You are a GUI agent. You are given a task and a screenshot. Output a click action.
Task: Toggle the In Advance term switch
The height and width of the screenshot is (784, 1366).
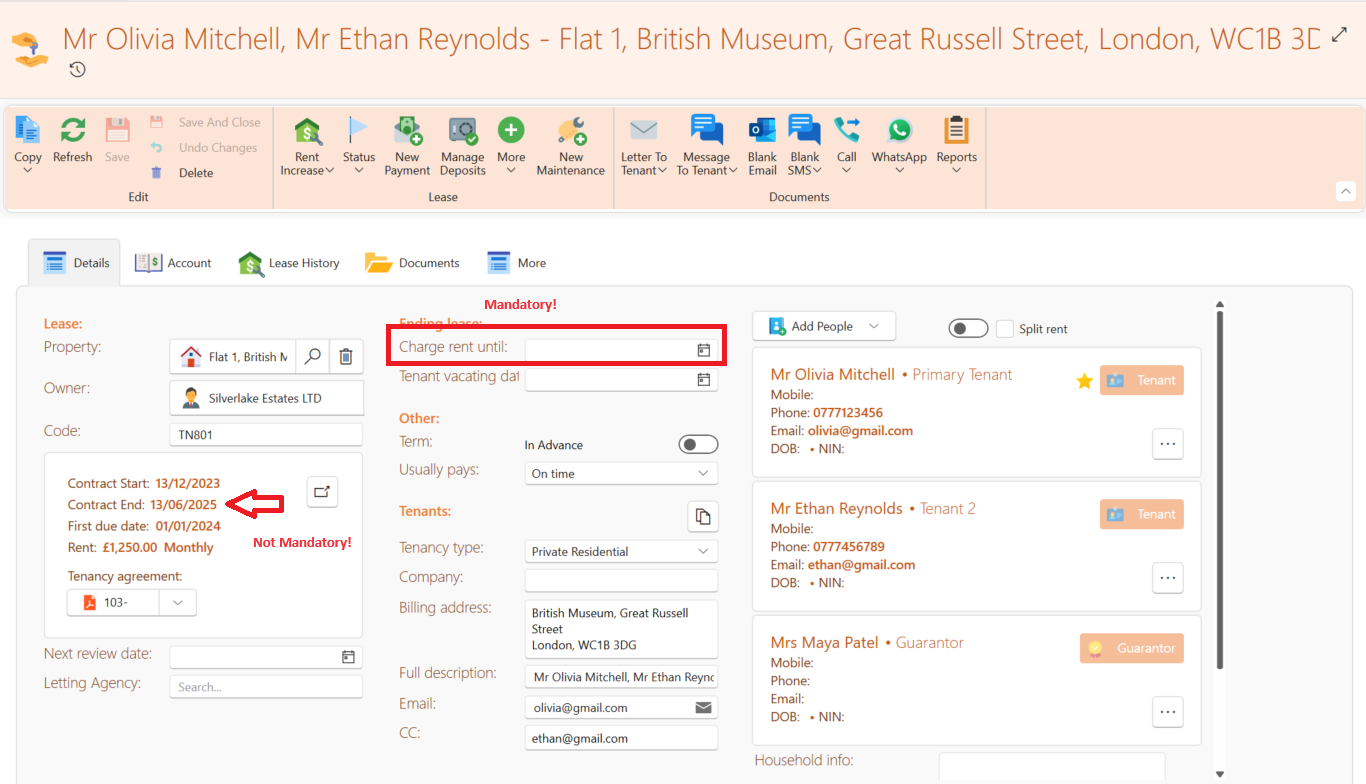(x=698, y=444)
